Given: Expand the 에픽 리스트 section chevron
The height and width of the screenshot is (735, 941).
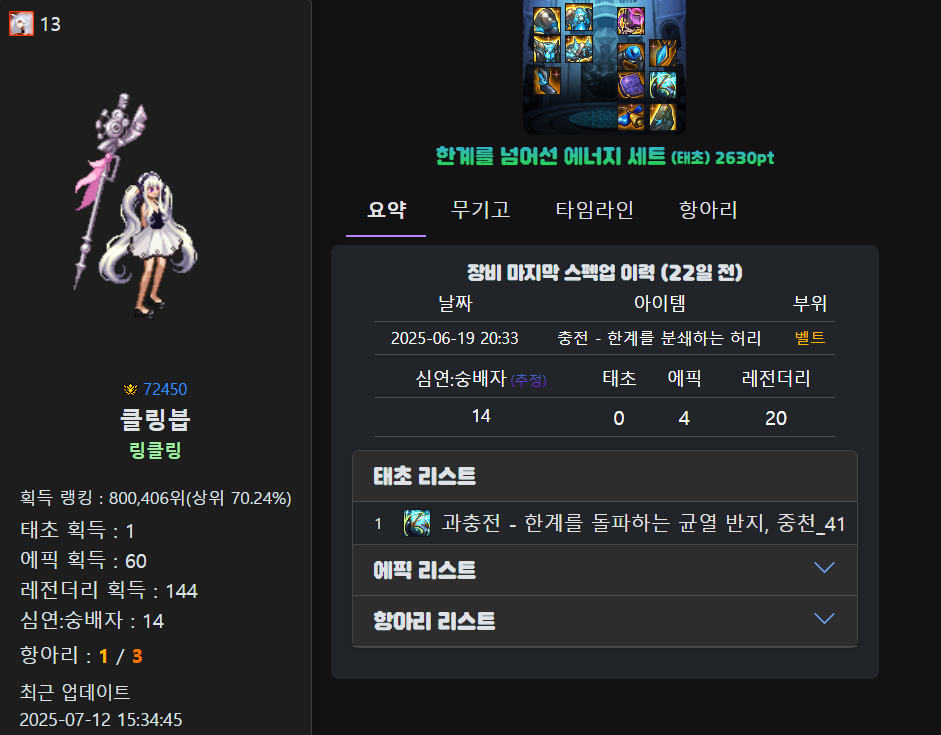Looking at the screenshot, I should point(824,568).
